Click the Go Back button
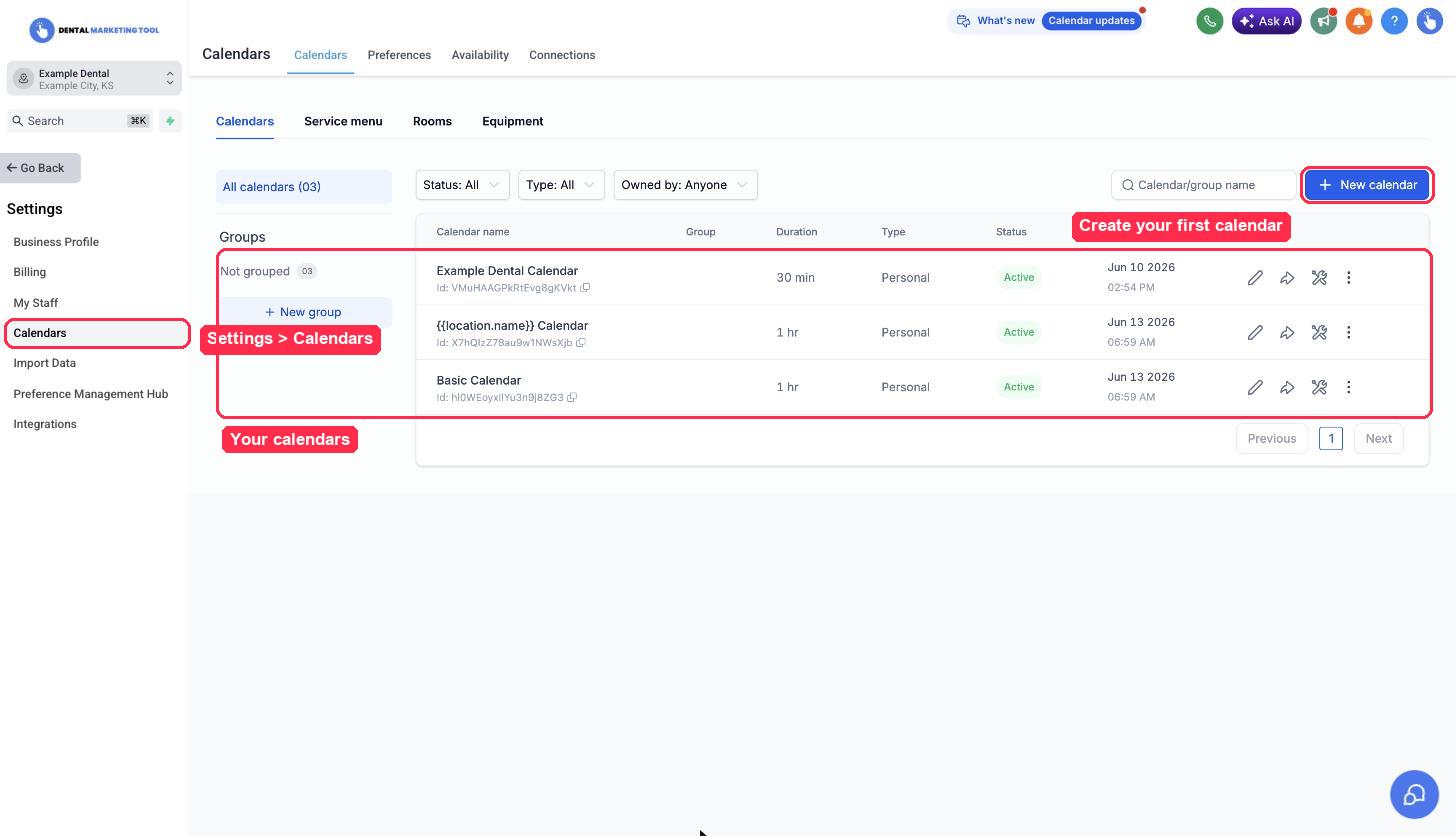The width and height of the screenshot is (1456, 836). tap(40, 168)
